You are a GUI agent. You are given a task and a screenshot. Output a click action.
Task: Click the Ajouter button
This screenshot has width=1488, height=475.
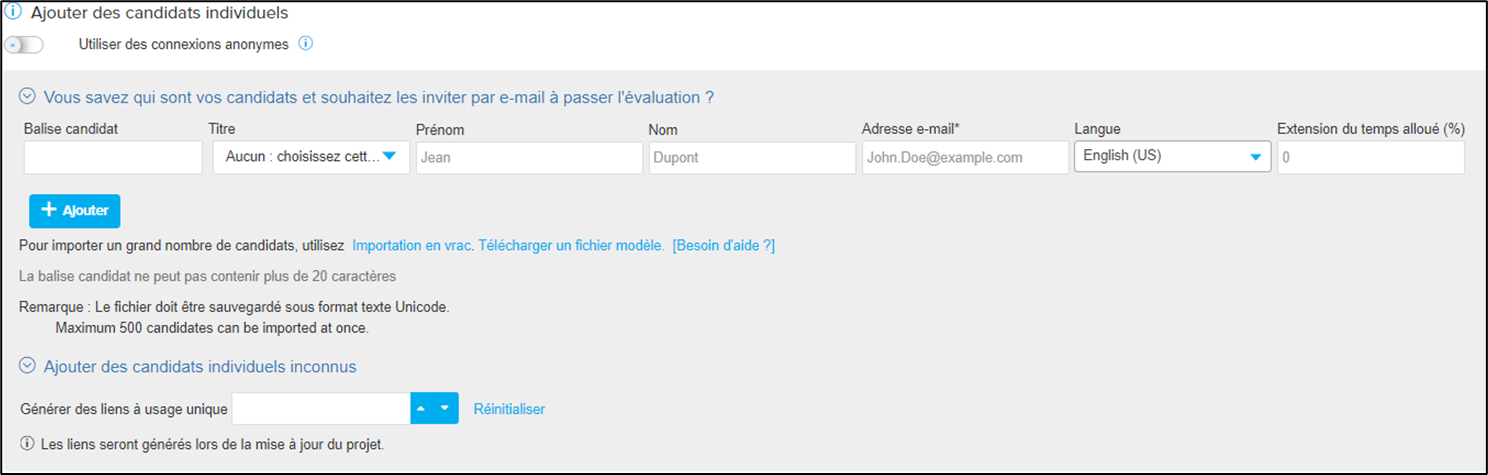point(74,211)
